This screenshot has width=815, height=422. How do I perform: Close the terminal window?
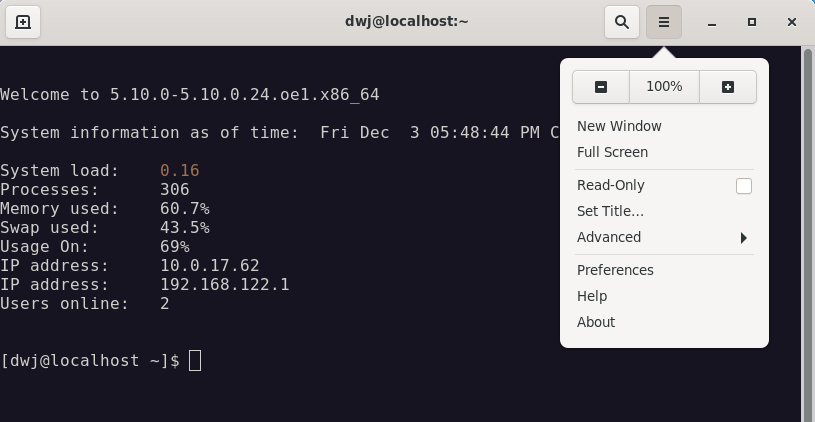tap(792, 22)
